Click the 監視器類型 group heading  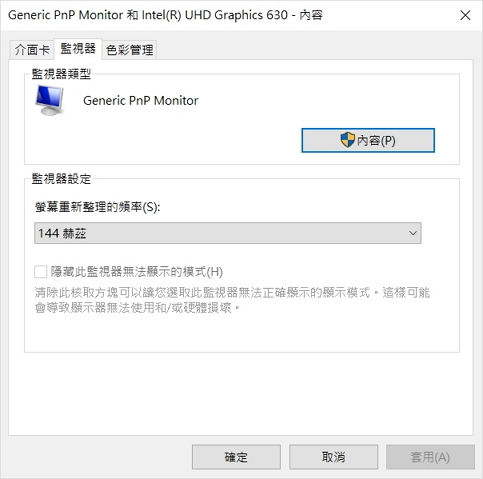[61, 74]
